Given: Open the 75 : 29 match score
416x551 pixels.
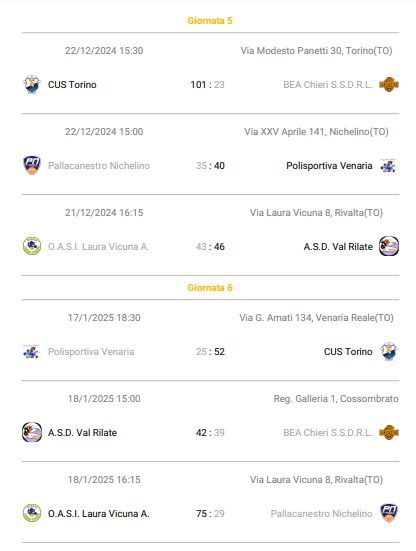Looking at the screenshot, I should pos(210,513).
